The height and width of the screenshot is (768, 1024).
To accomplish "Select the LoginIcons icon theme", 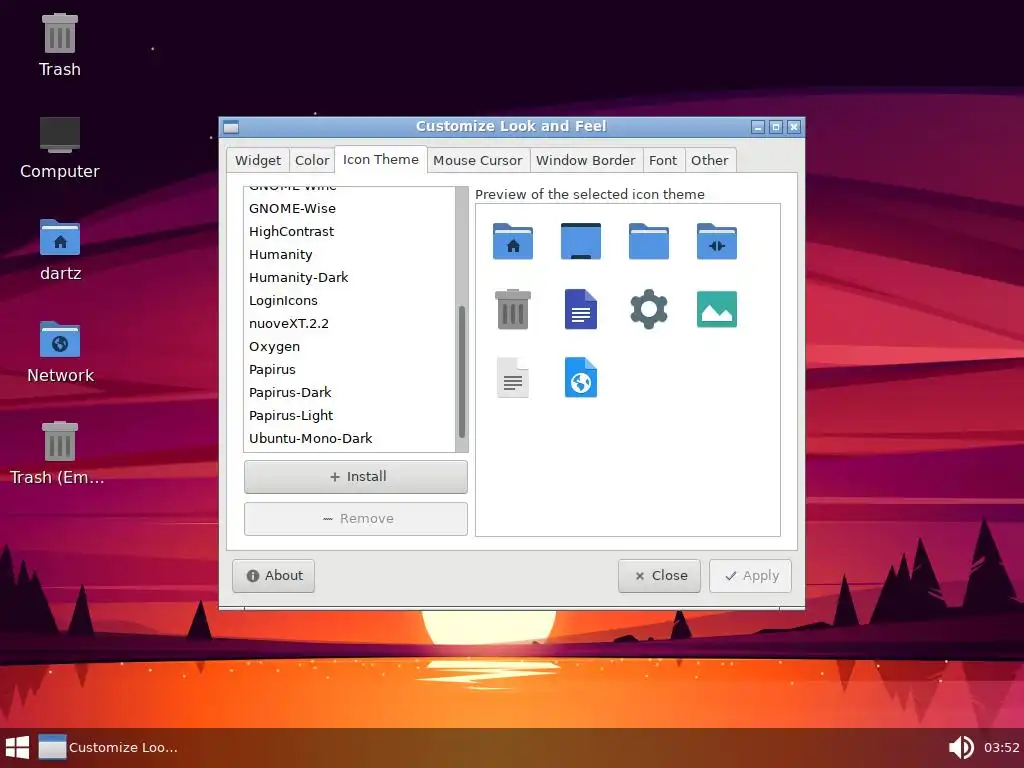I will tap(349, 300).
